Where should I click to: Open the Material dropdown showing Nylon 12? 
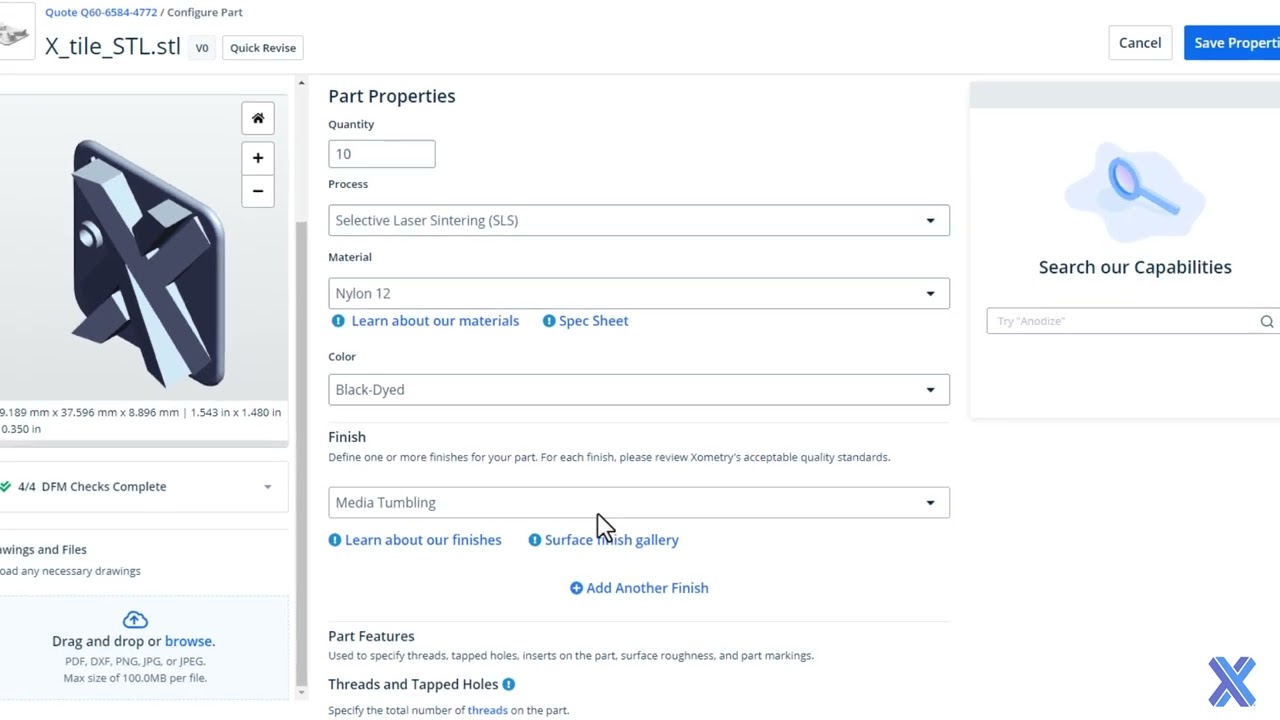coord(638,293)
